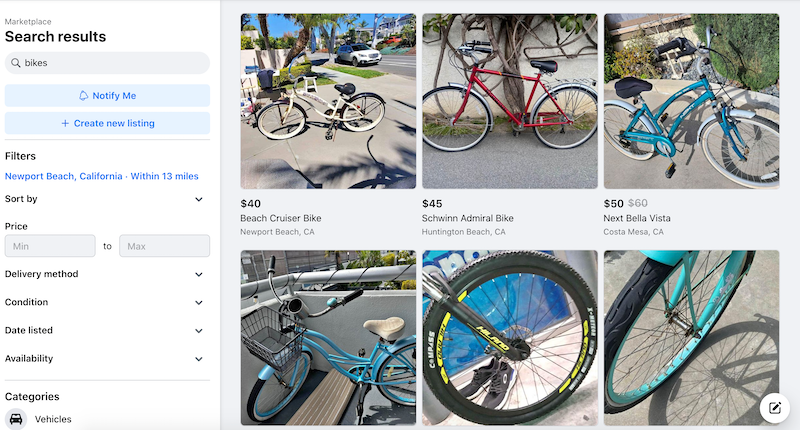Click the Min price field
Image resolution: width=800 pixels, height=430 pixels.
click(x=50, y=246)
